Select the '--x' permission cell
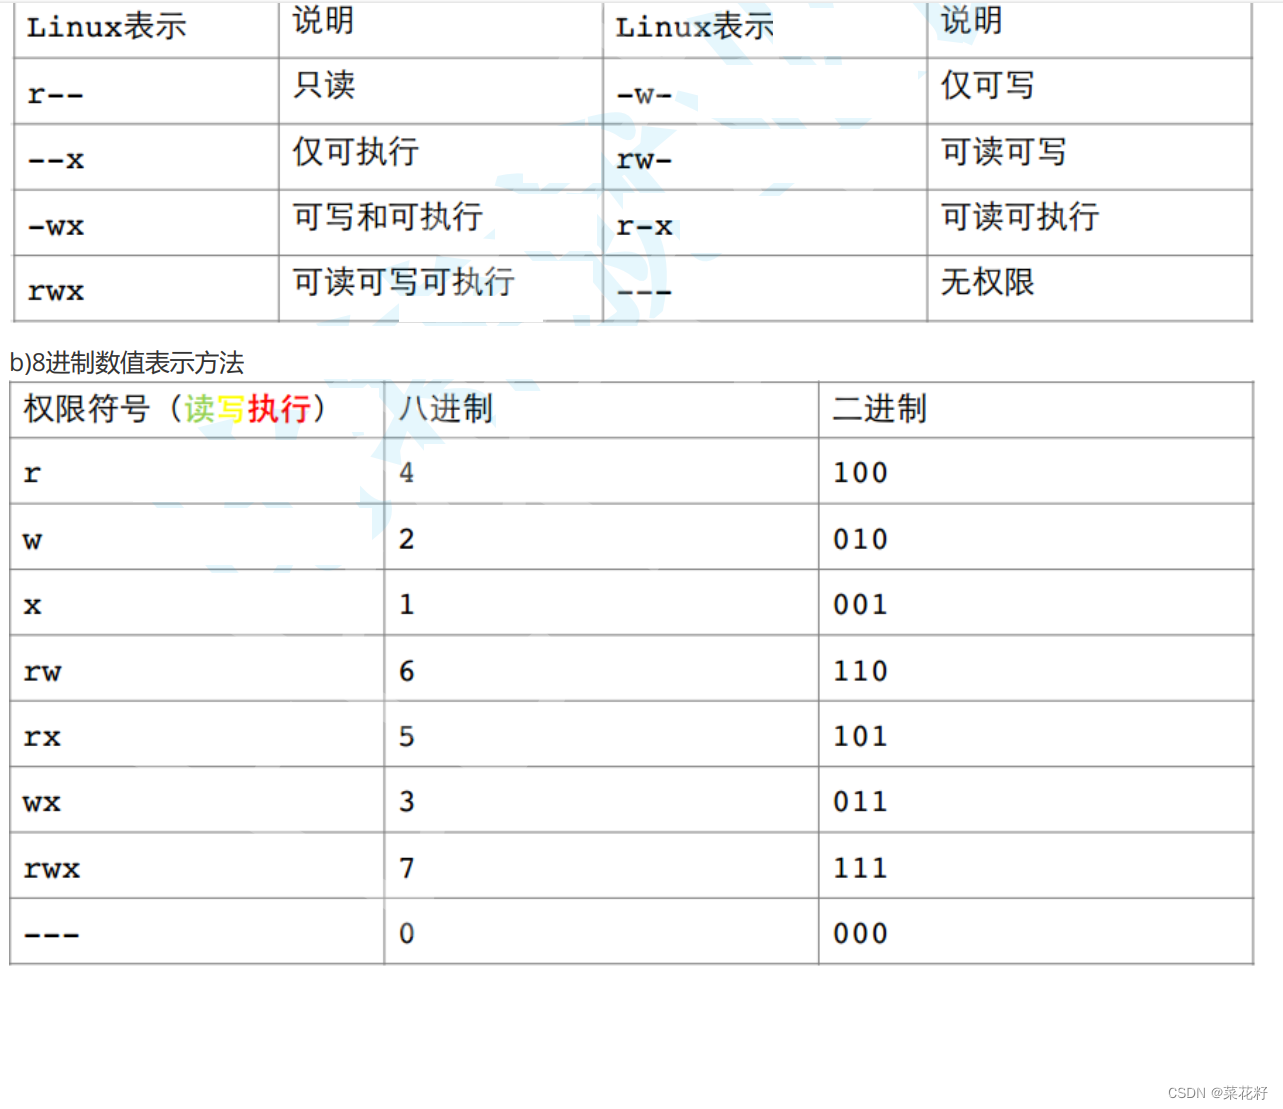Image resolution: width=1283 pixels, height=1109 pixels. point(146,157)
